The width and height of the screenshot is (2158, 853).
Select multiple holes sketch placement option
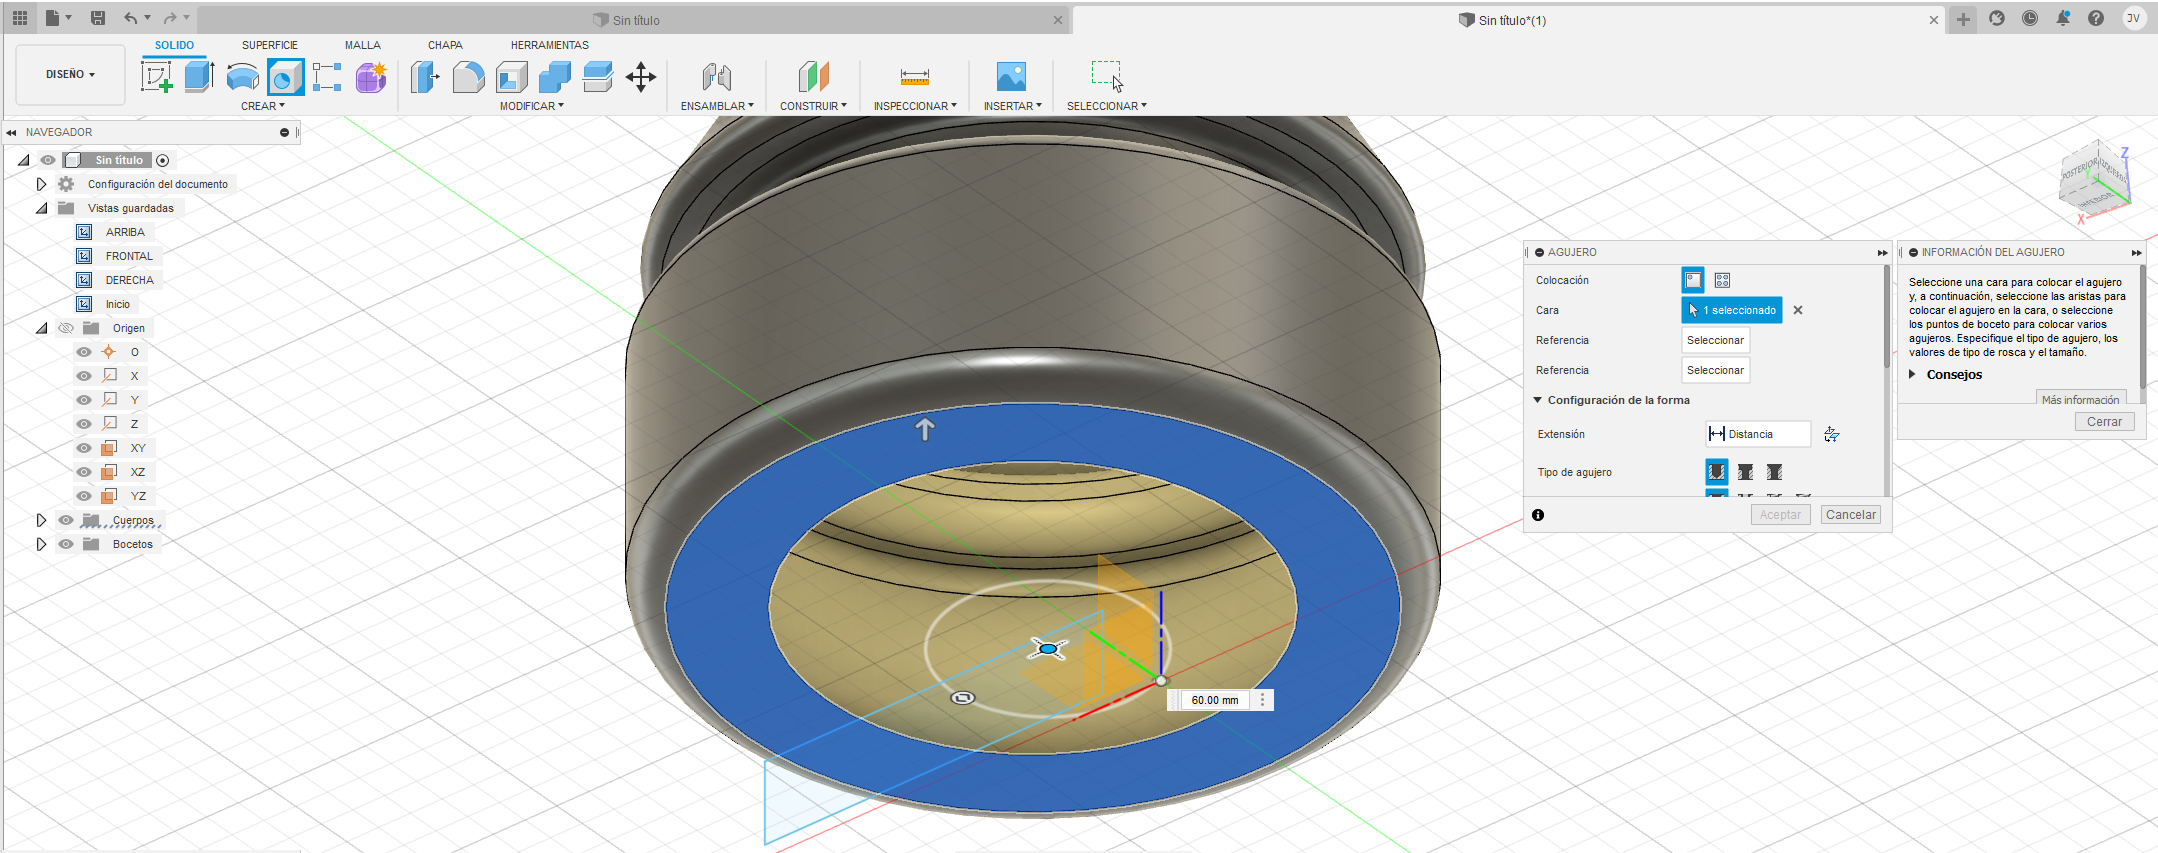pos(1722,280)
